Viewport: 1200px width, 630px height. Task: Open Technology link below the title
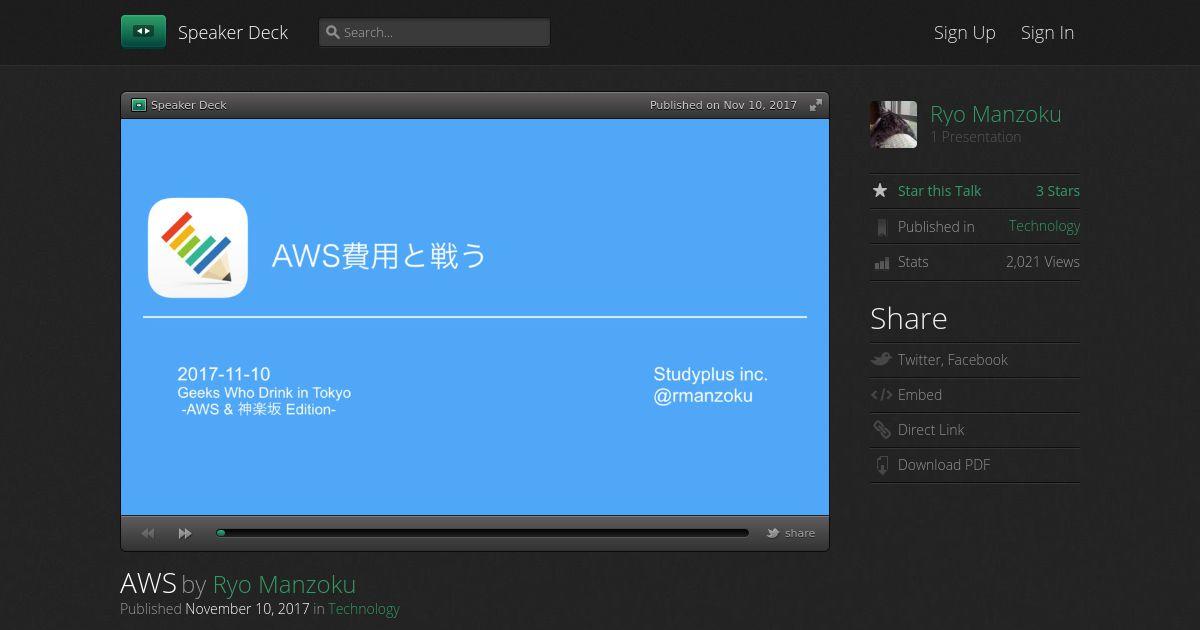tap(363, 609)
